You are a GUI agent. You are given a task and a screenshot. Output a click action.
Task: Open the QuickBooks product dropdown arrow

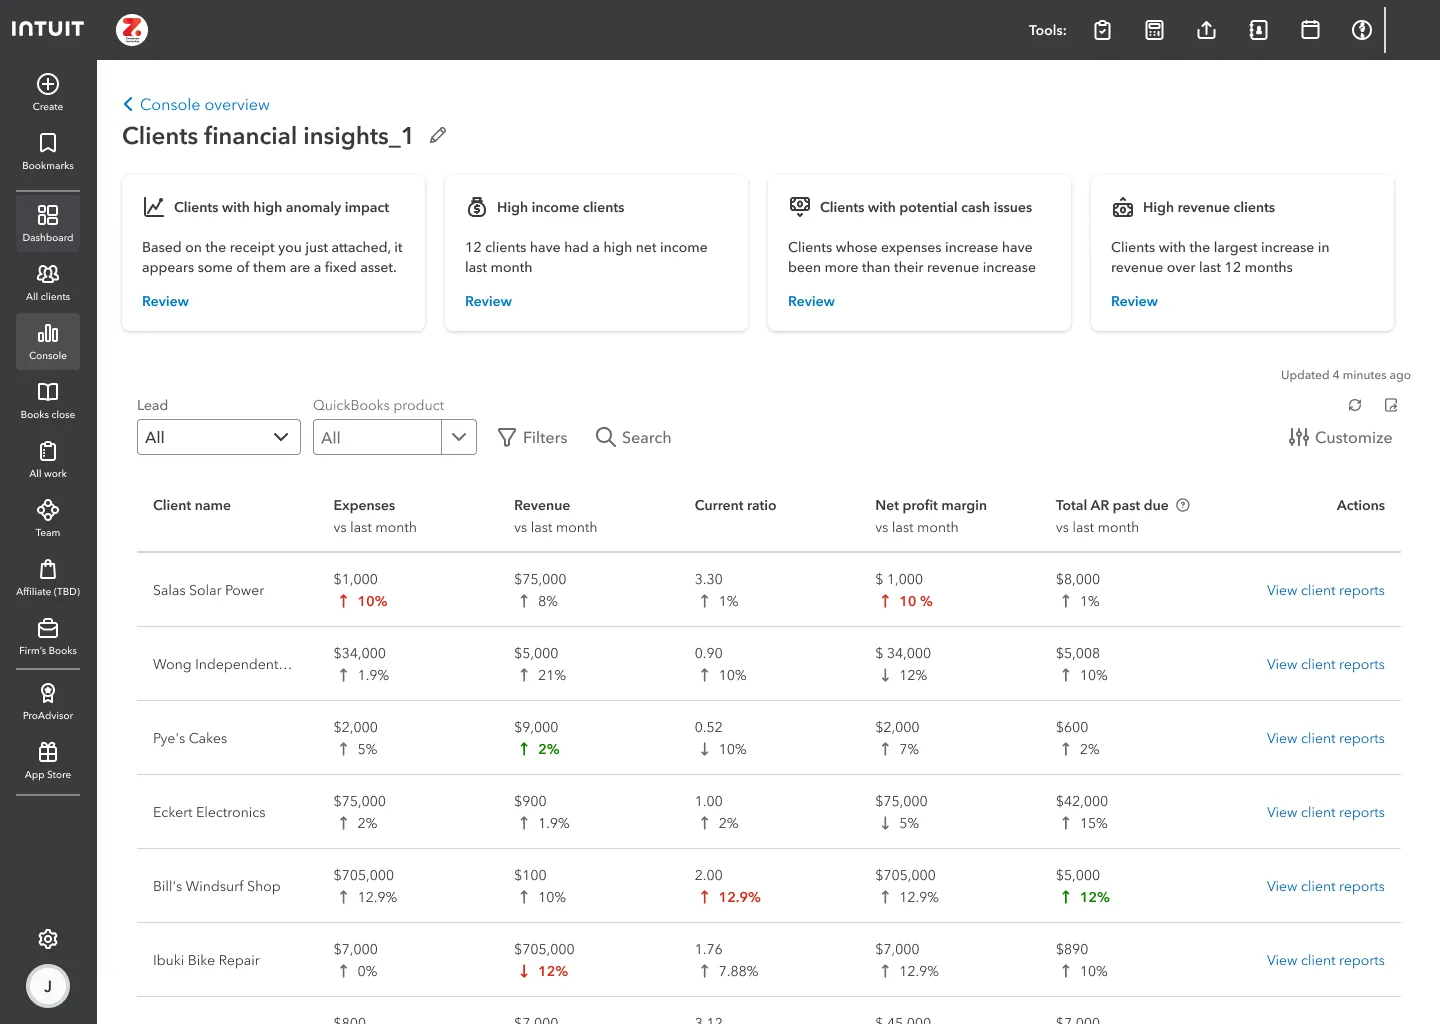click(x=459, y=437)
